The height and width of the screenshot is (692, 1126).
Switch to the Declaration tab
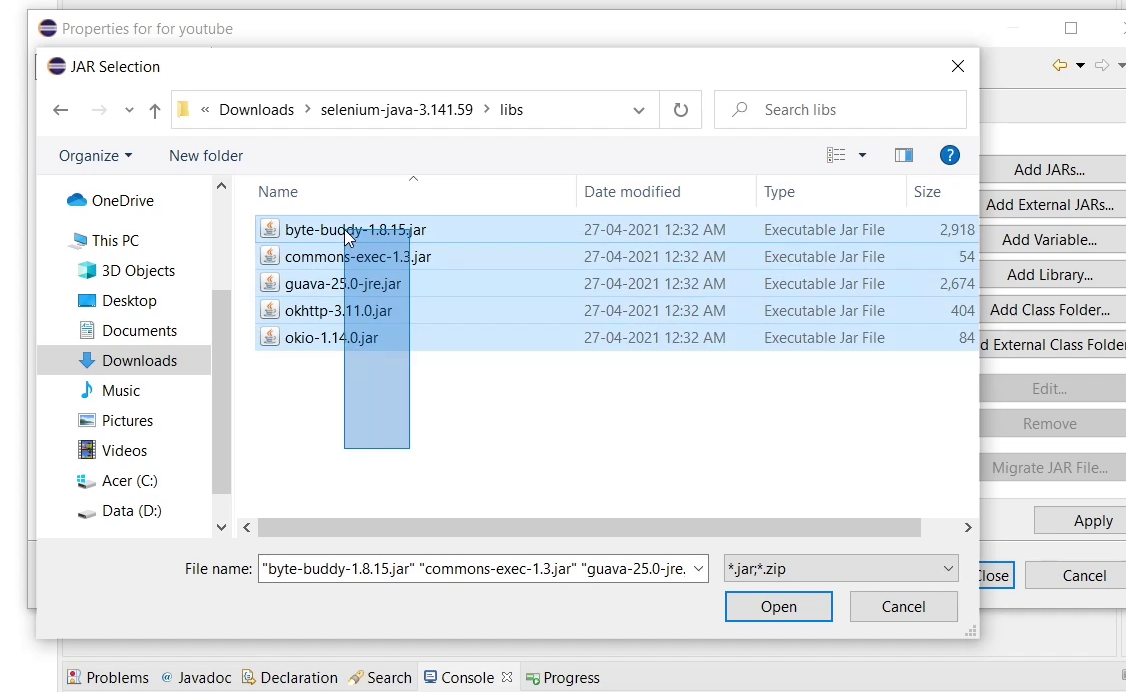pyautogui.click(x=290, y=678)
